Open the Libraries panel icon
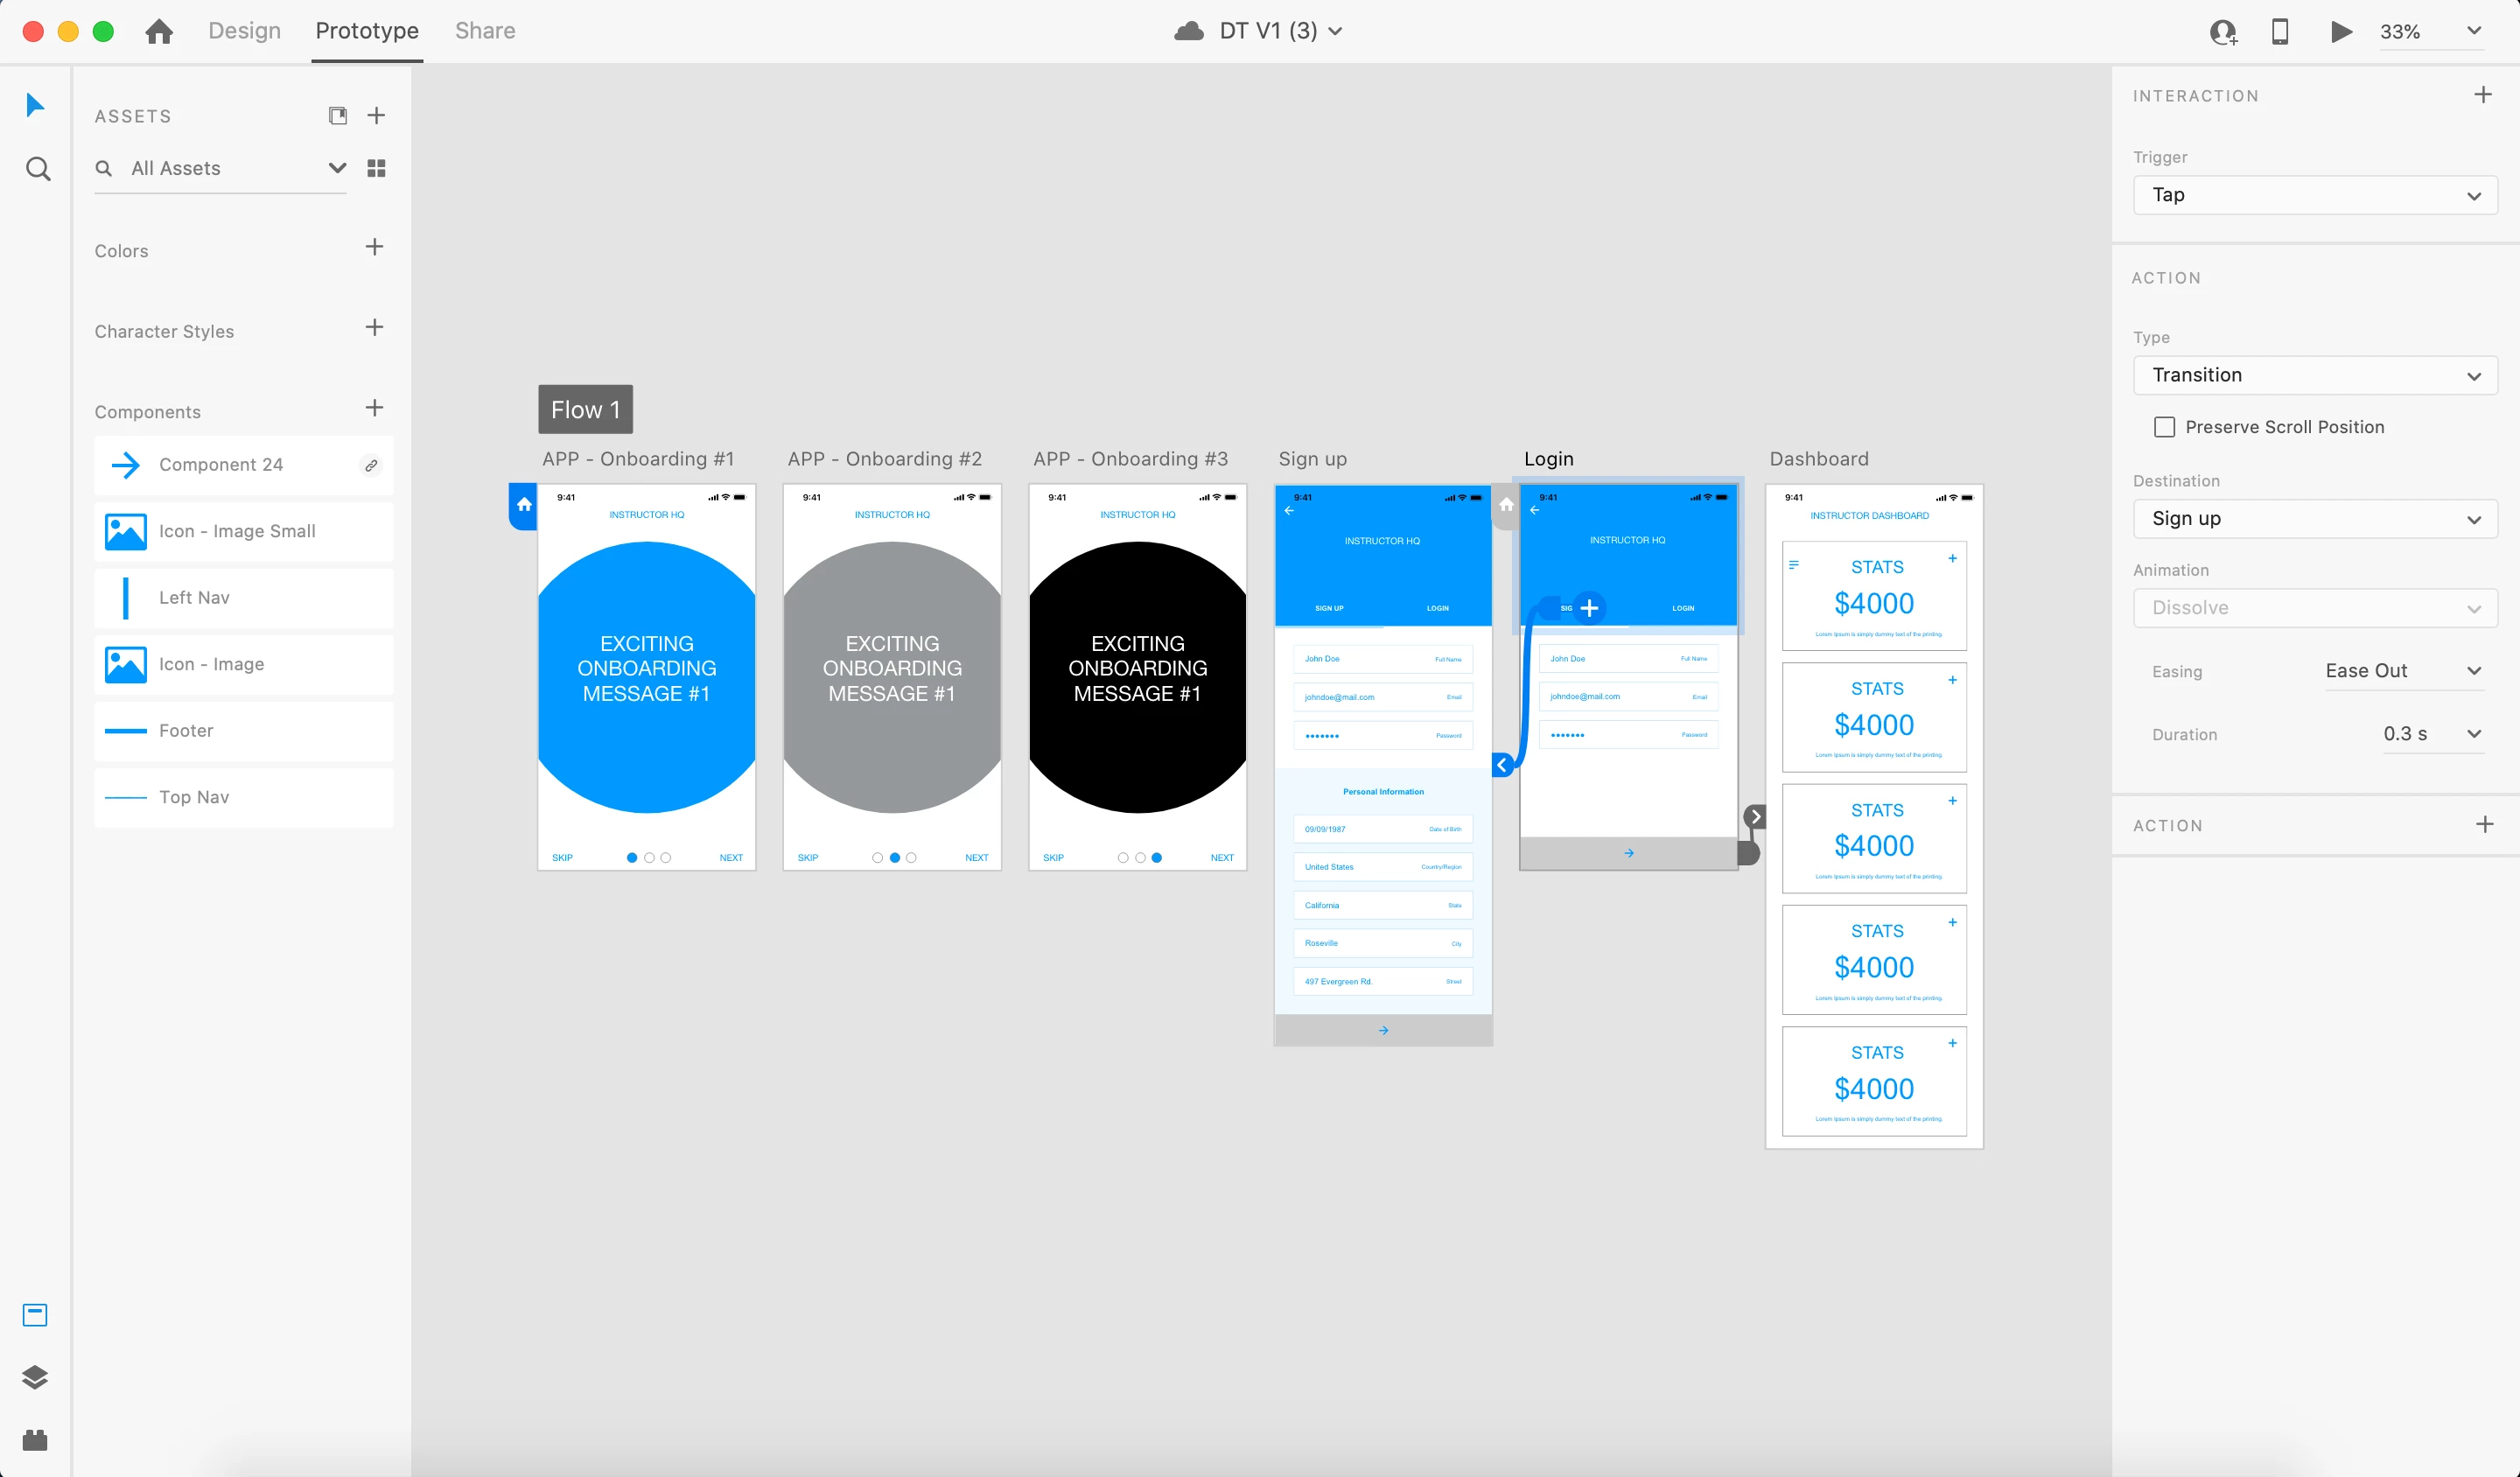Image resolution: width=2520 pixels, height=1477 pixels. point(35,1314)
